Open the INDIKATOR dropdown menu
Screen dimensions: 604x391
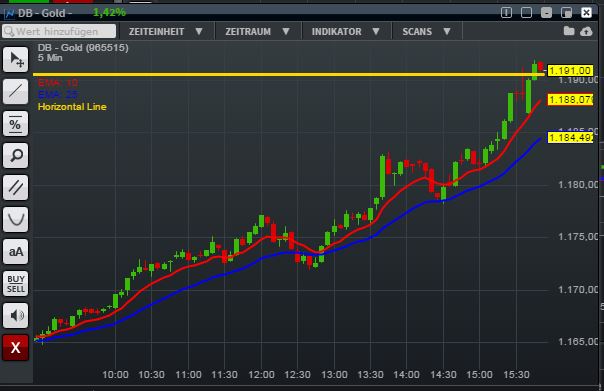[346, 32]
